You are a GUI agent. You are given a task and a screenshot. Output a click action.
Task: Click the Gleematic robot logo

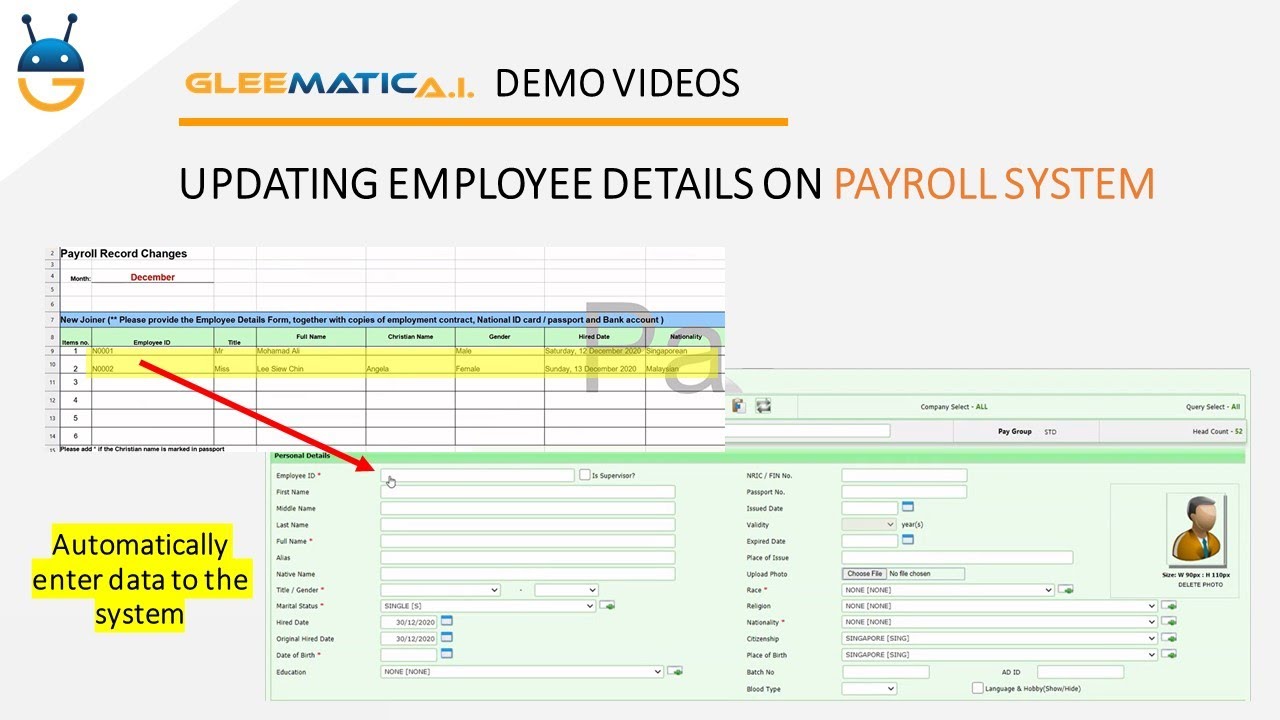point(51,62)
